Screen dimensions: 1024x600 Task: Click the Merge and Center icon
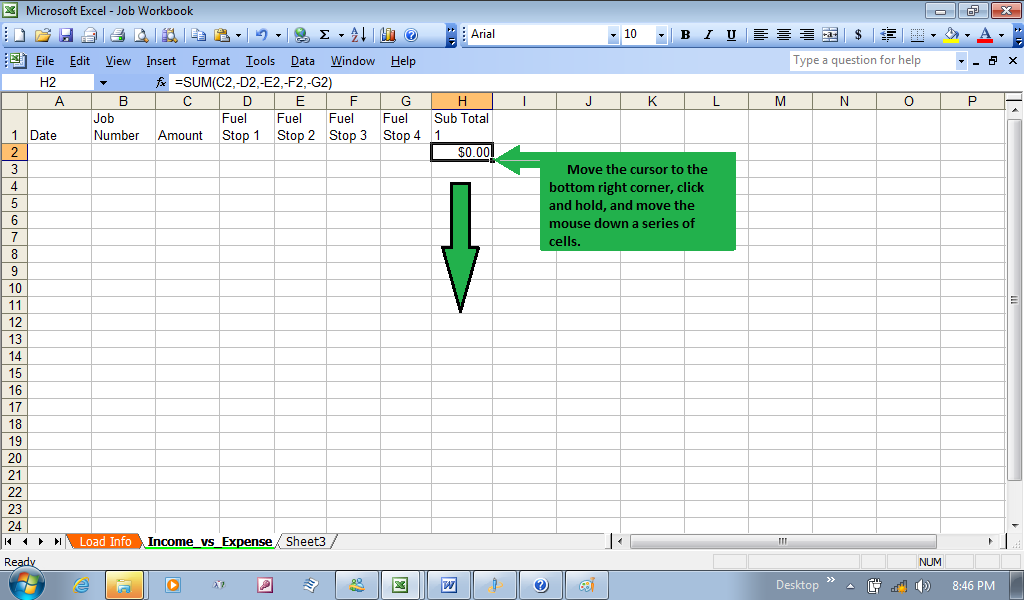click(829, 35)
